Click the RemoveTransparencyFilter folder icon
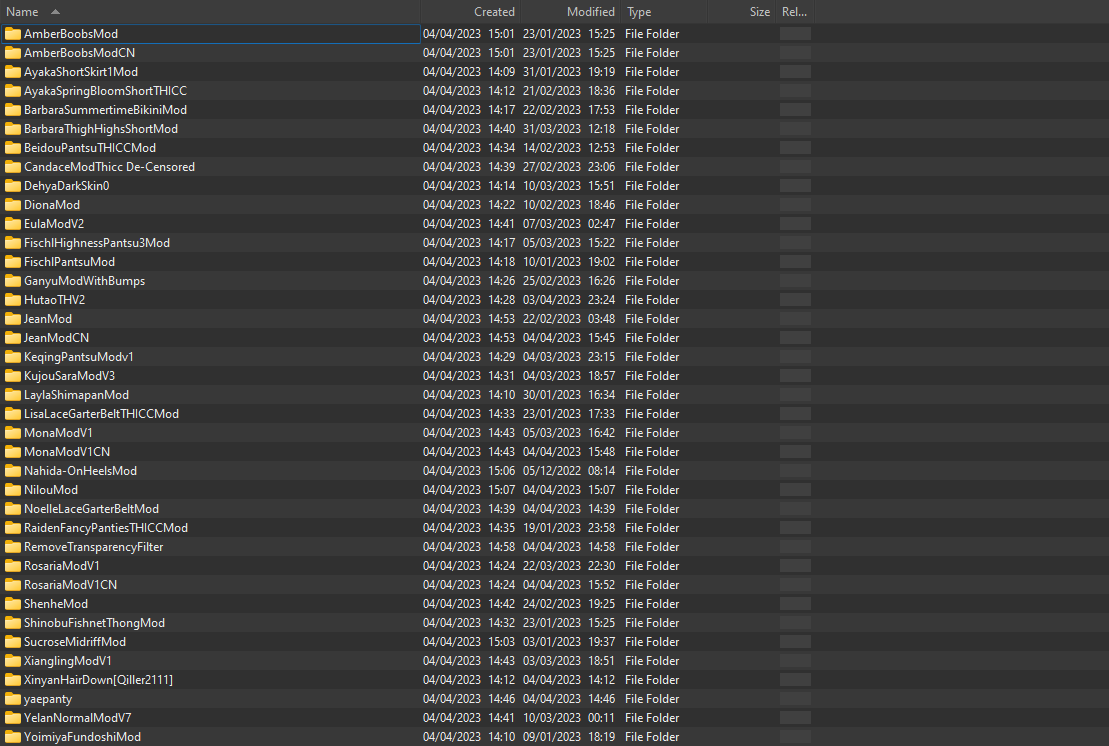The width and height of the screenshot is (1109, 746). [13, 547]
